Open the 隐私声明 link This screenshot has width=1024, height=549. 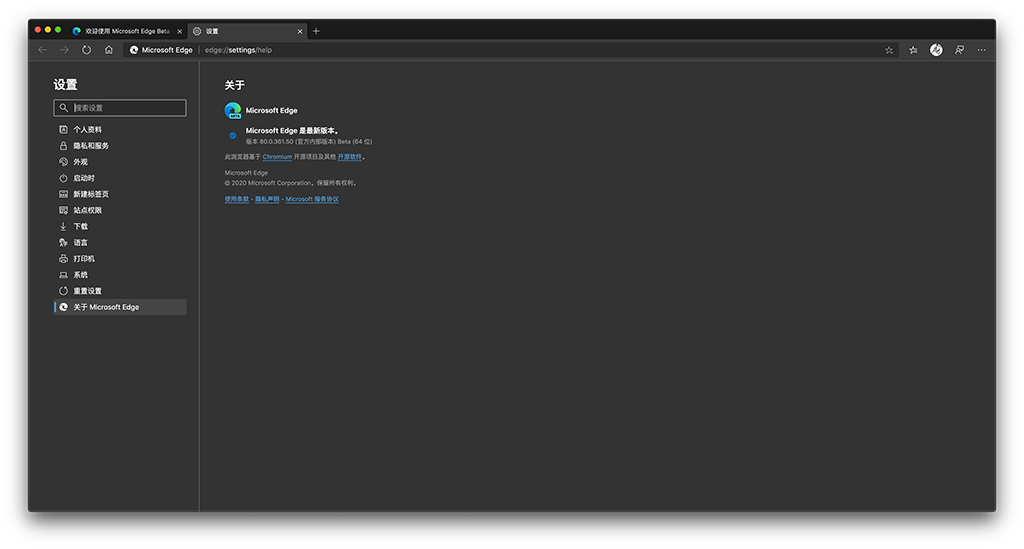coord(267,199)
